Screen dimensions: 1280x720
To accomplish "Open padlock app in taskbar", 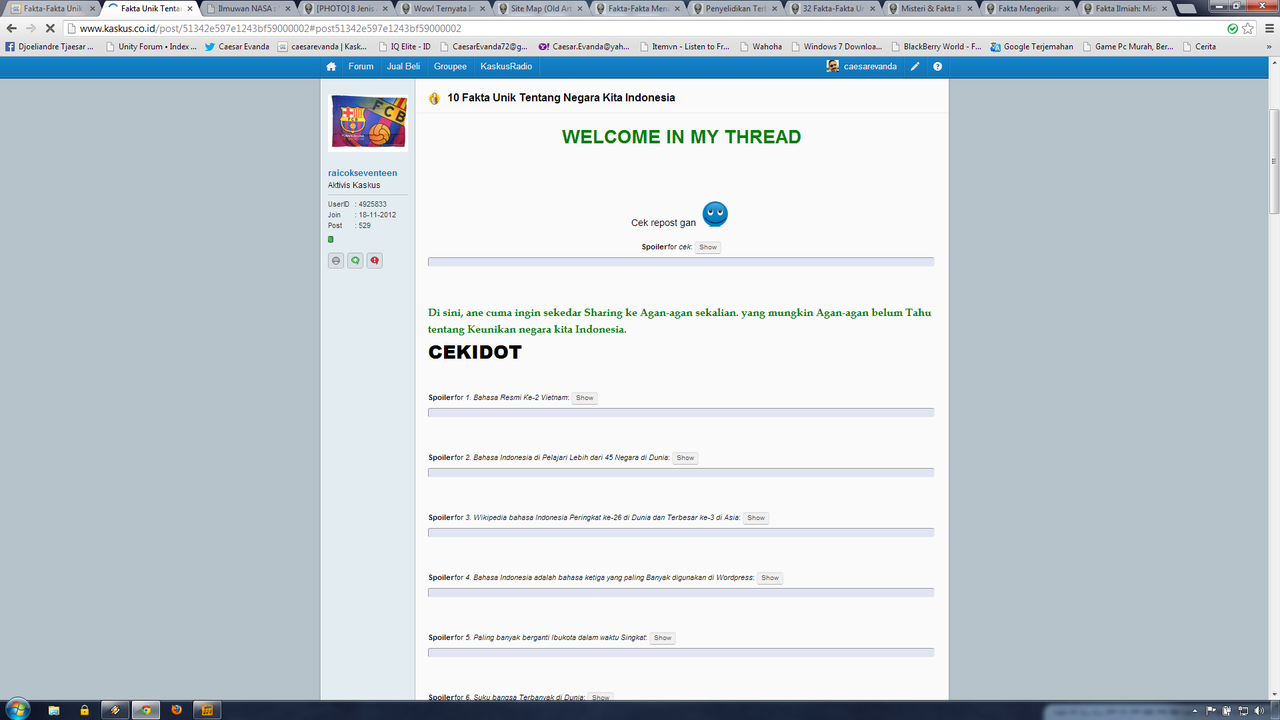I will [x=85, y=710].
